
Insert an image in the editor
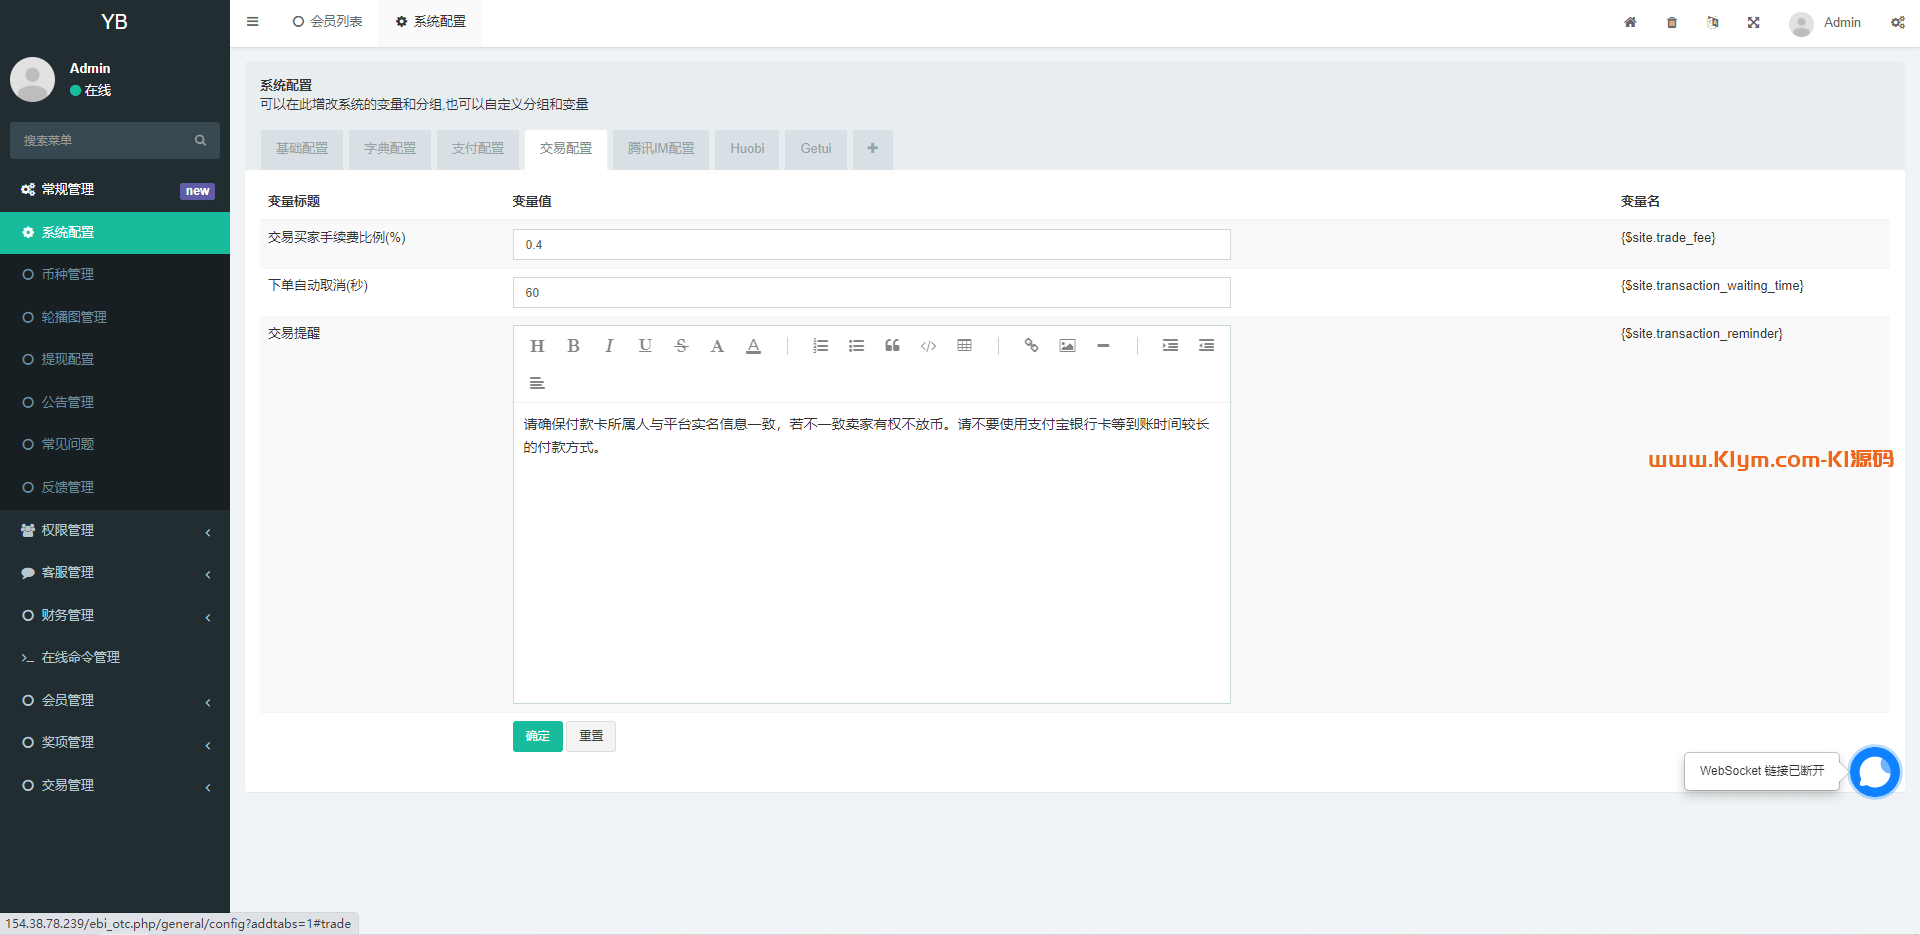(1067, 346)
